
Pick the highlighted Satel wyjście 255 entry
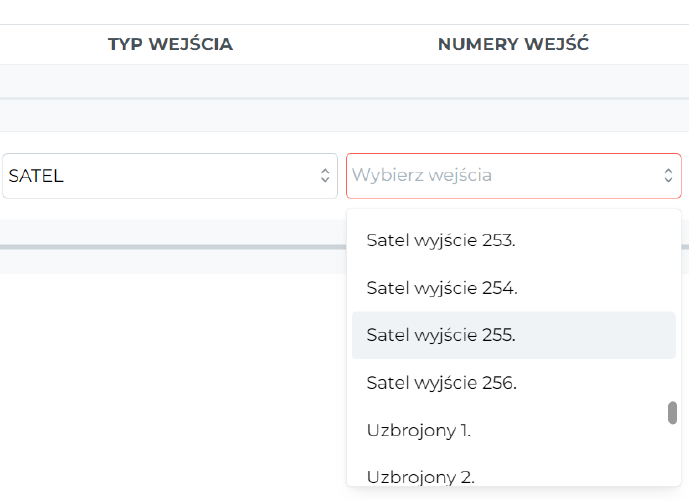point(514,335)
